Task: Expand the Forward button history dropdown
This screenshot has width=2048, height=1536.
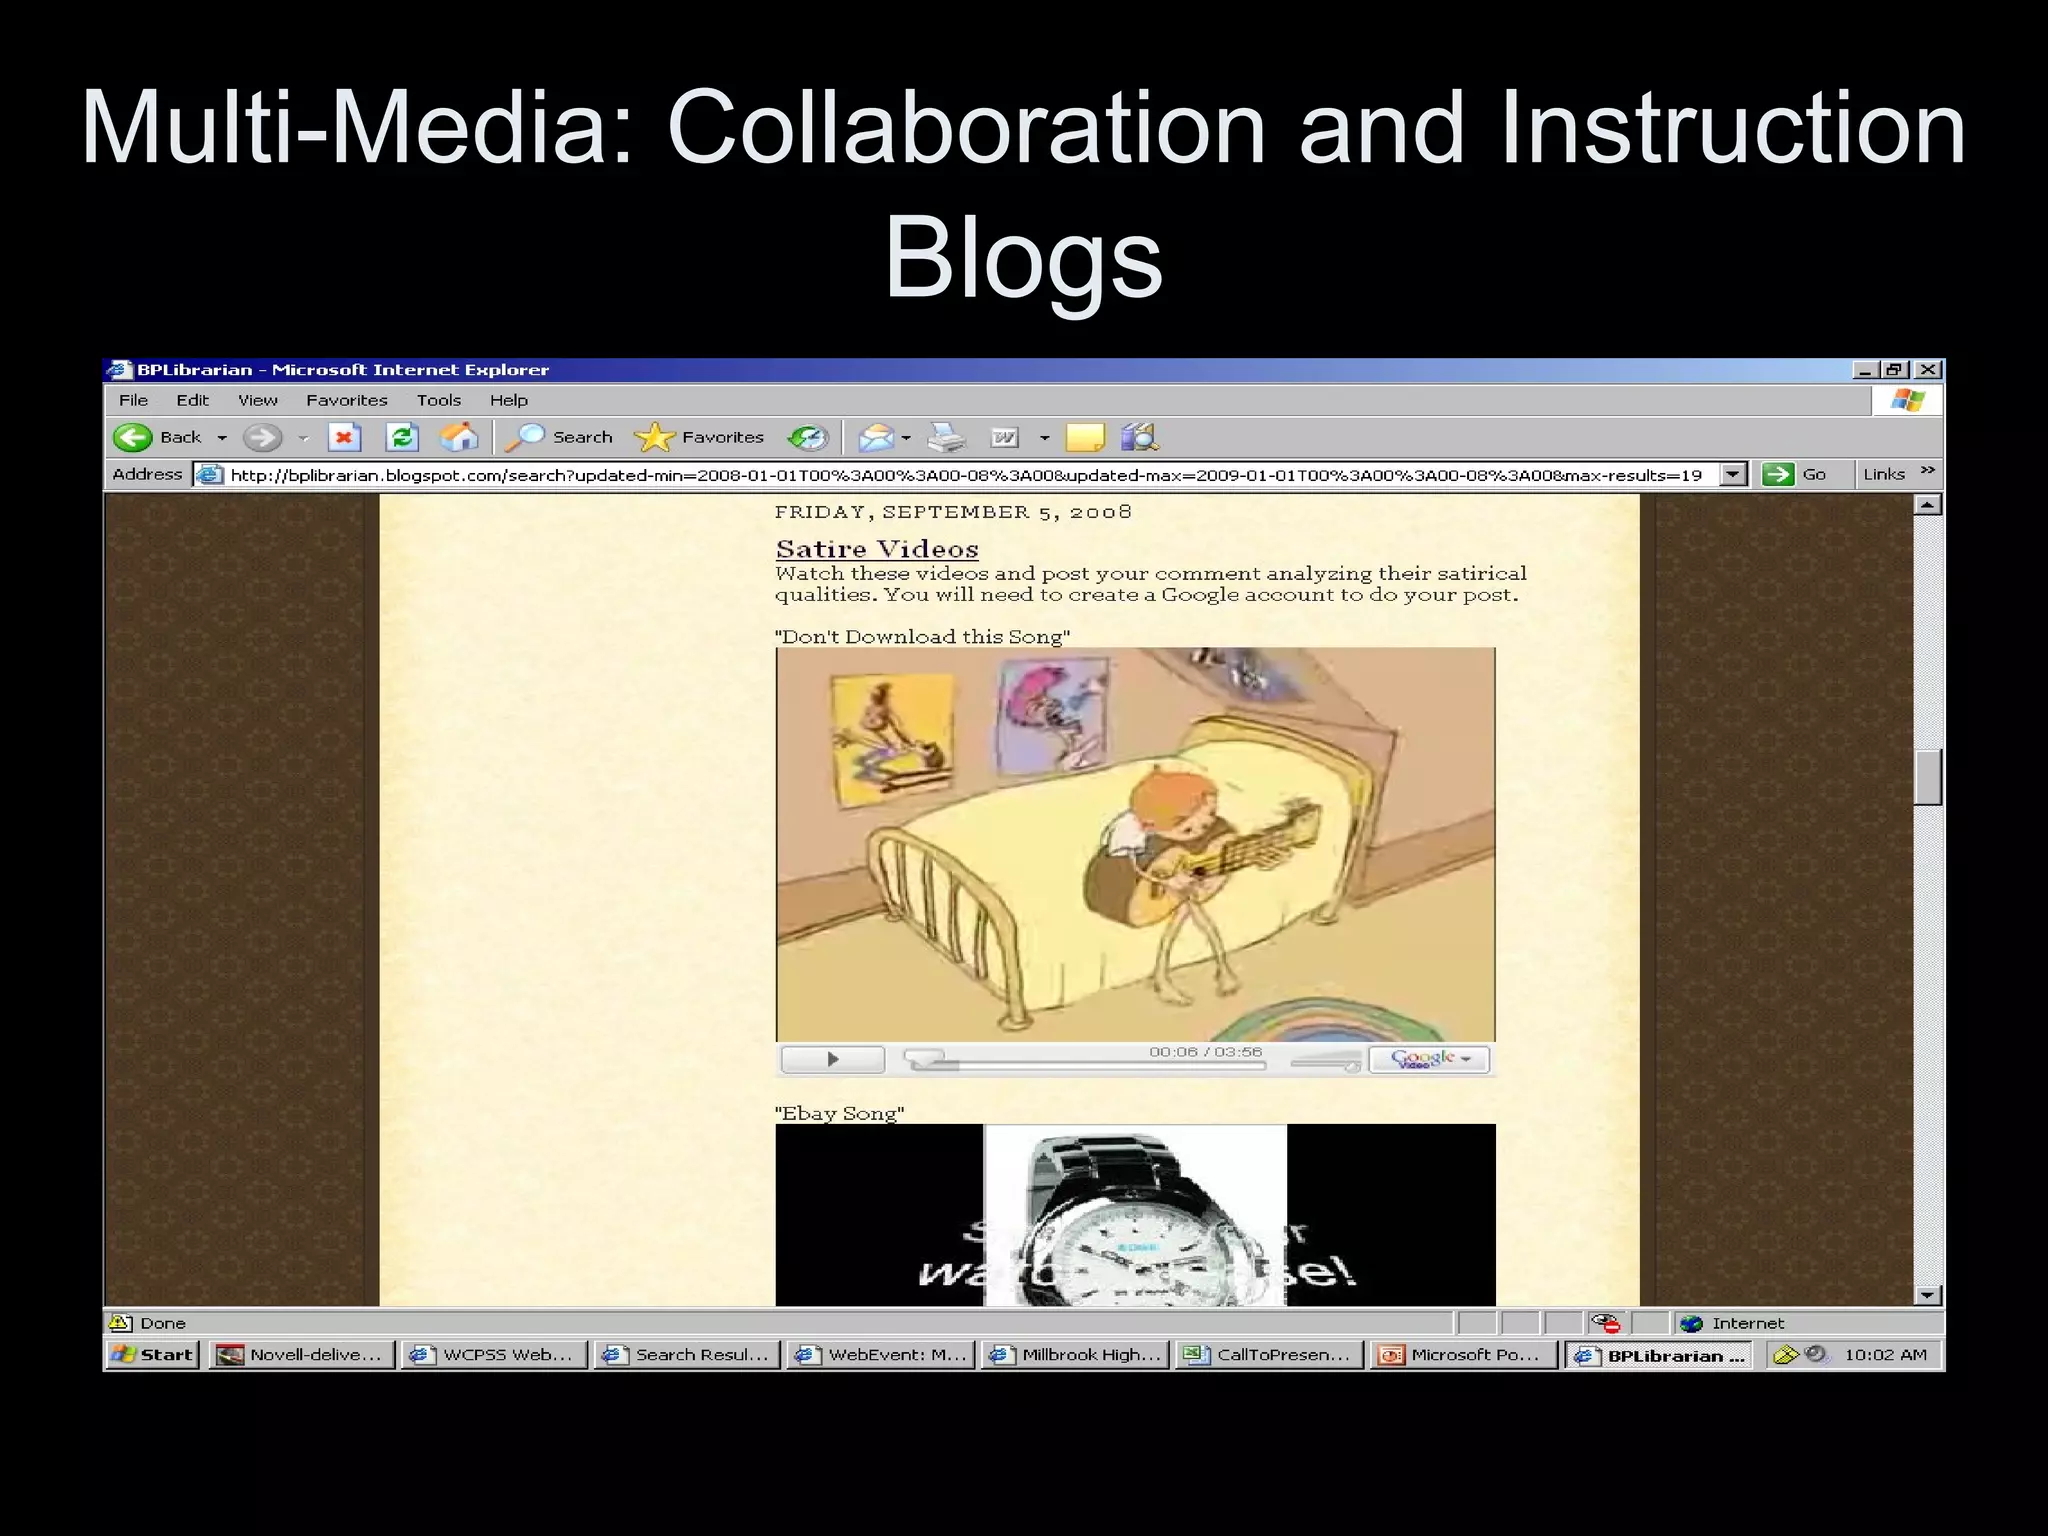Action: click(x=303, y=438)
